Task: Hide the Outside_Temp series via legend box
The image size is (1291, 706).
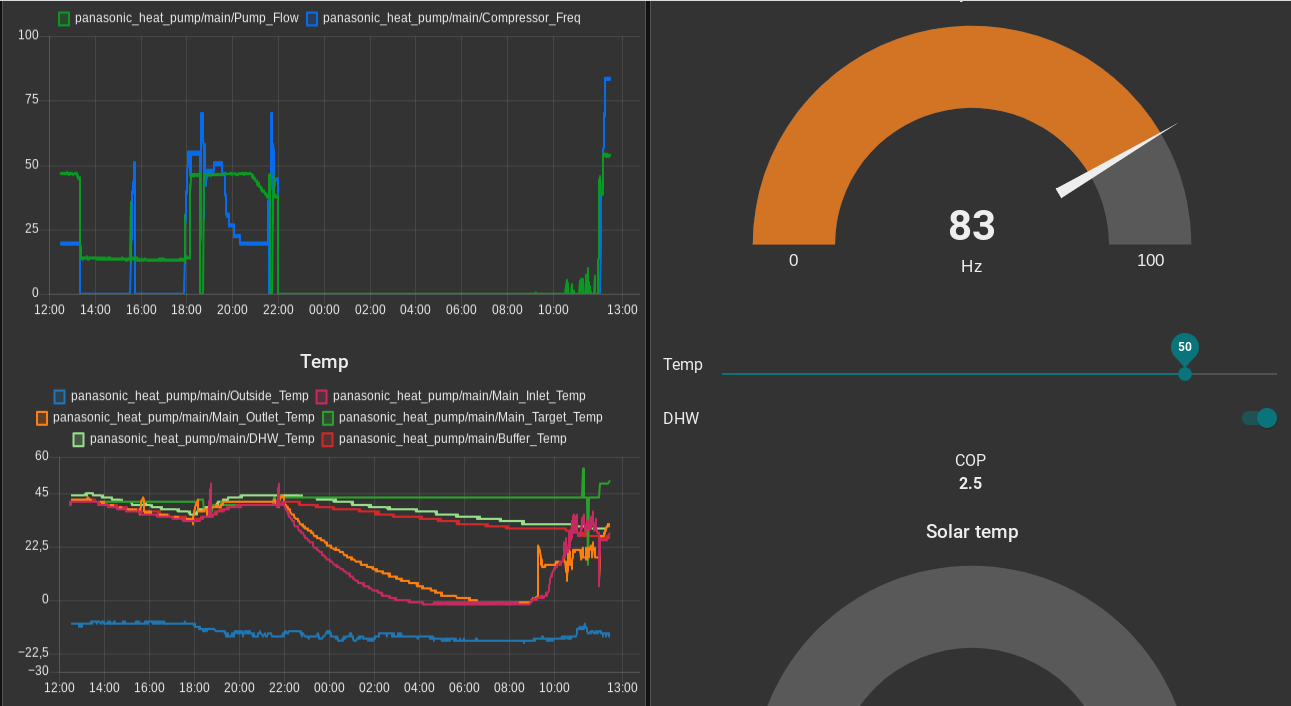Action: point(60,396)
